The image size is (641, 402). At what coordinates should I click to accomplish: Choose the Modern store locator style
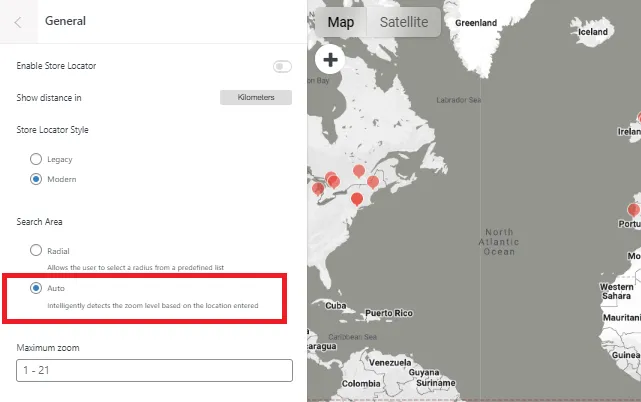36,179
